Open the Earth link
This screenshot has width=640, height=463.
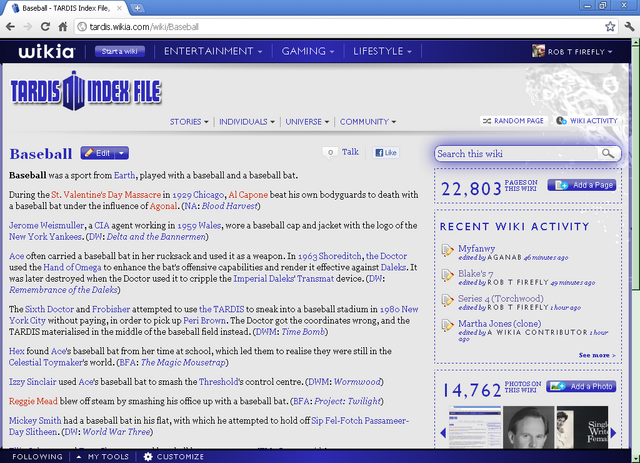124,176
